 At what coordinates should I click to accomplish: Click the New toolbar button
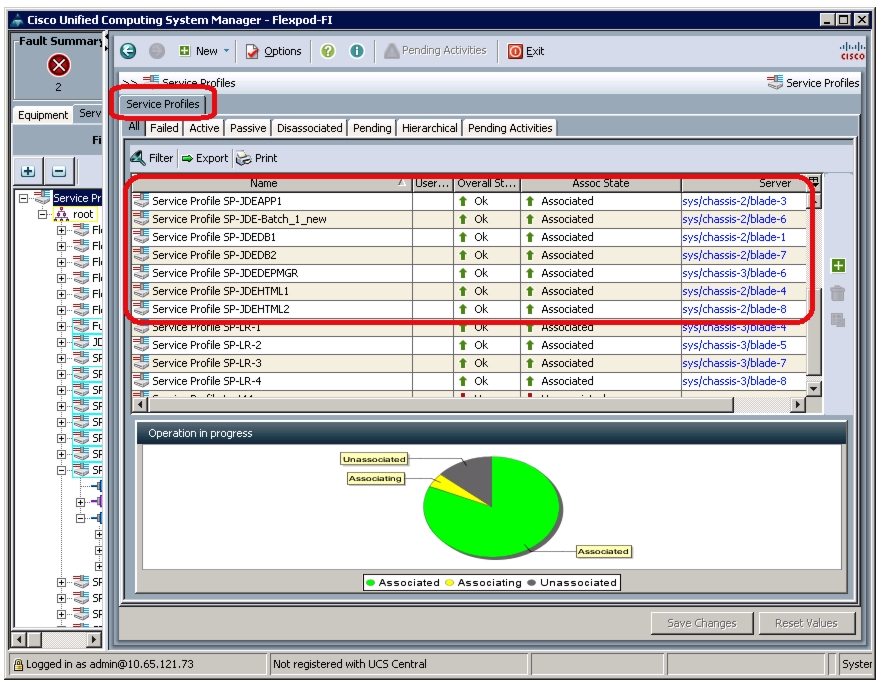coord(198,51)
